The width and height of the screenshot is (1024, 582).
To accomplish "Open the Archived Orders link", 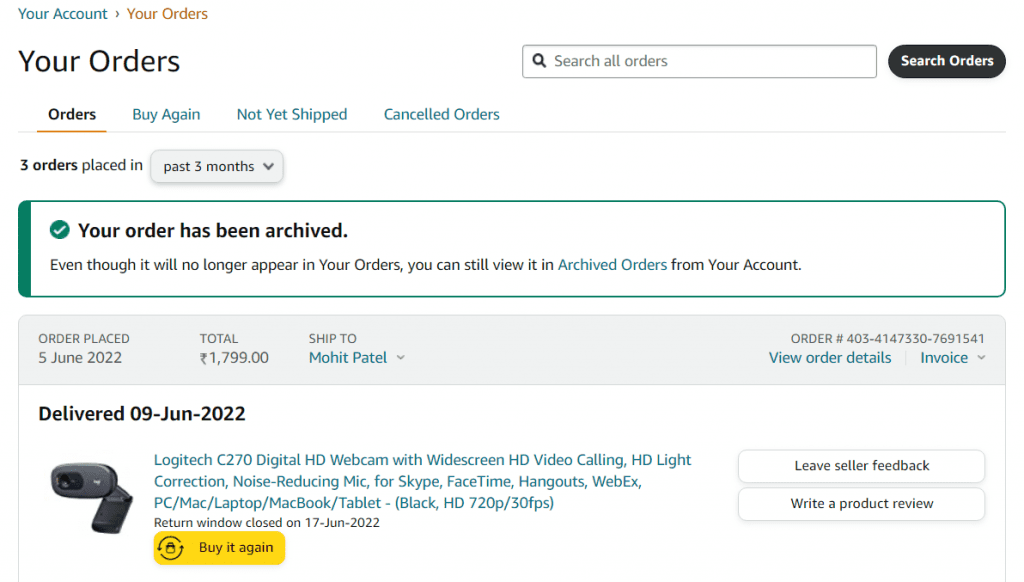I will click(612, 265).
